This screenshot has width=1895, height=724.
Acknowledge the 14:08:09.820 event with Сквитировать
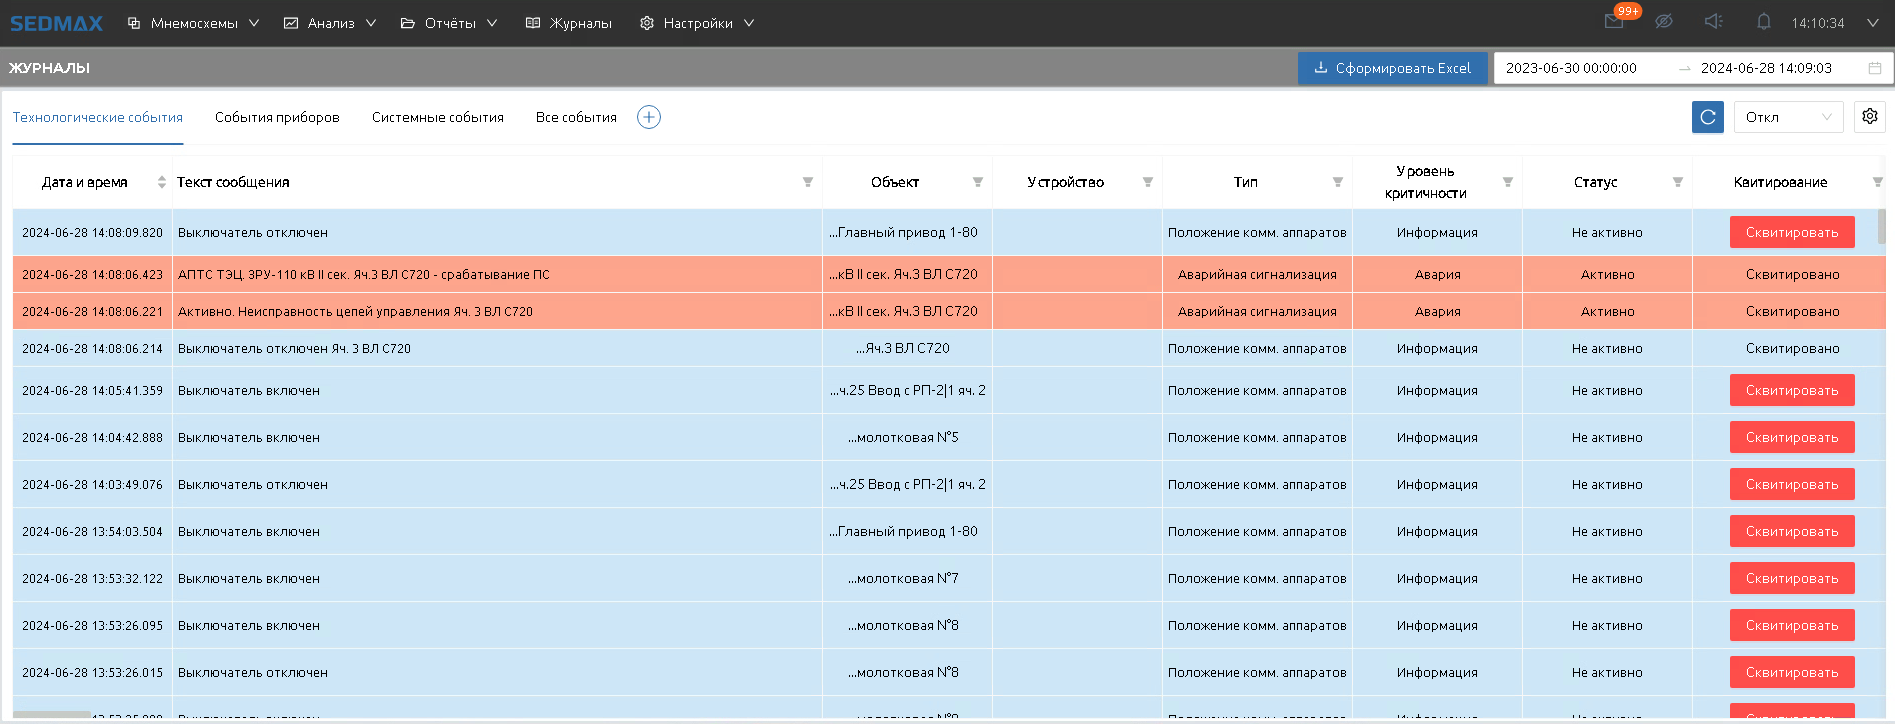[1792, 232]
